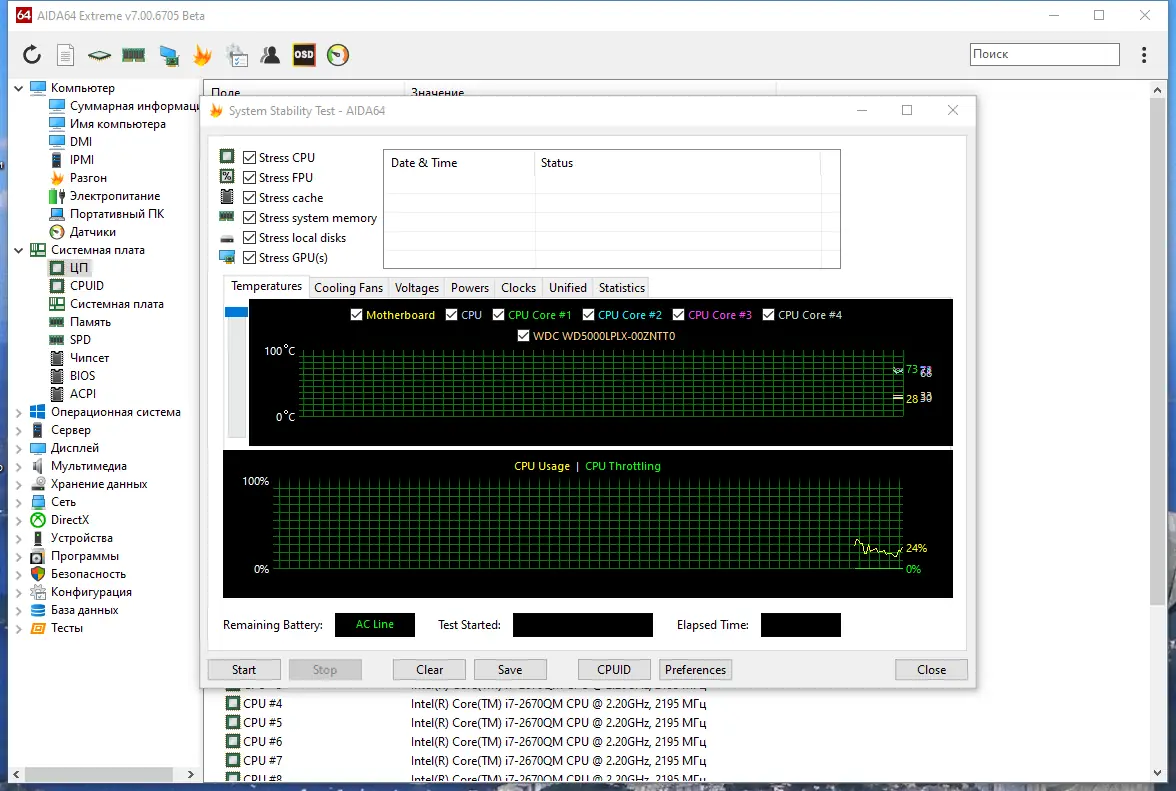Toggle Stress cache checkbox
This screenshot has width=1176, height=791.
(250, 198)
